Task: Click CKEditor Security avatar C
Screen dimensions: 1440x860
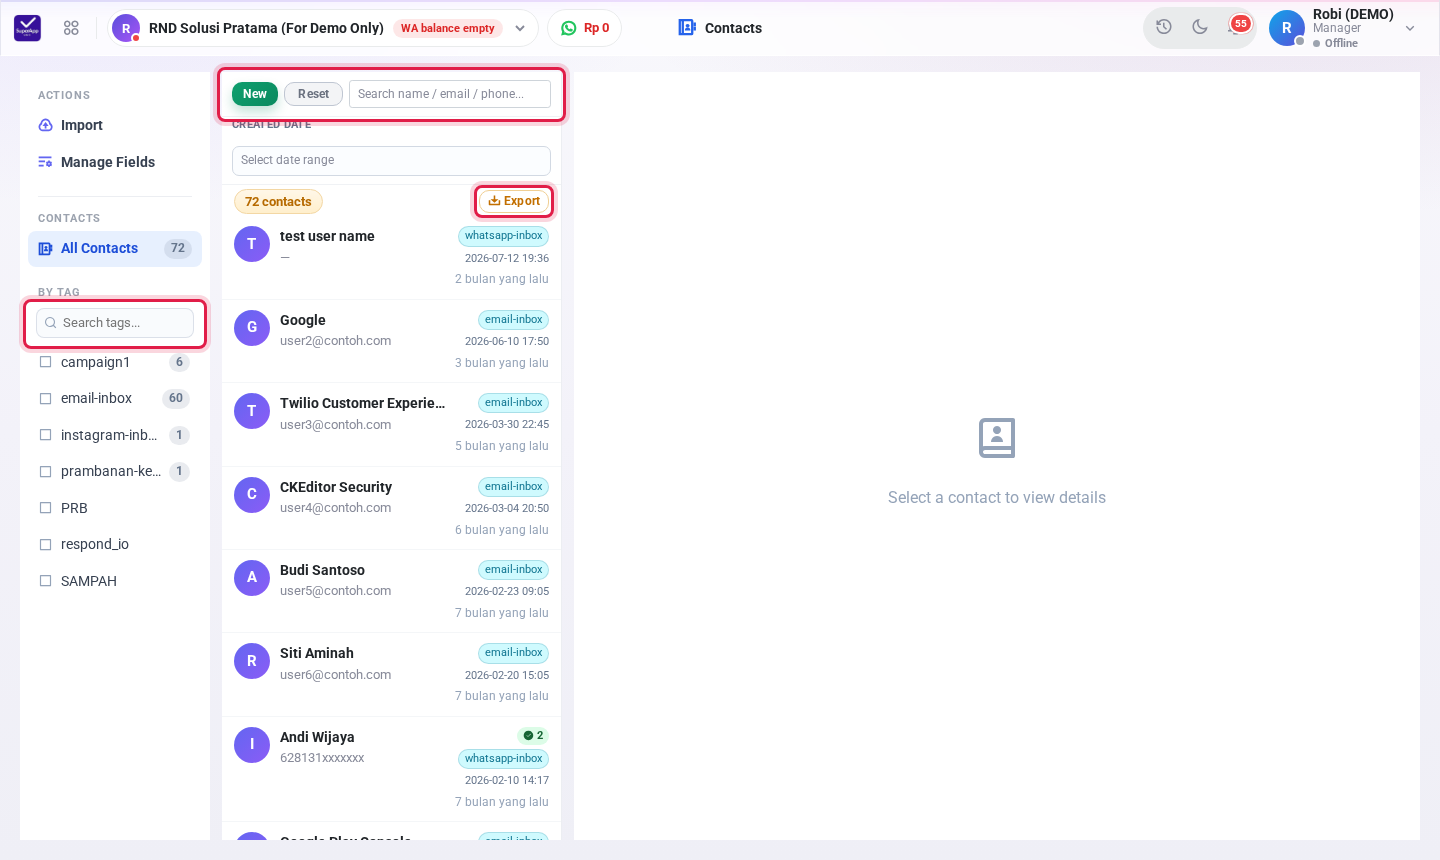Action: tap(252, 494)
